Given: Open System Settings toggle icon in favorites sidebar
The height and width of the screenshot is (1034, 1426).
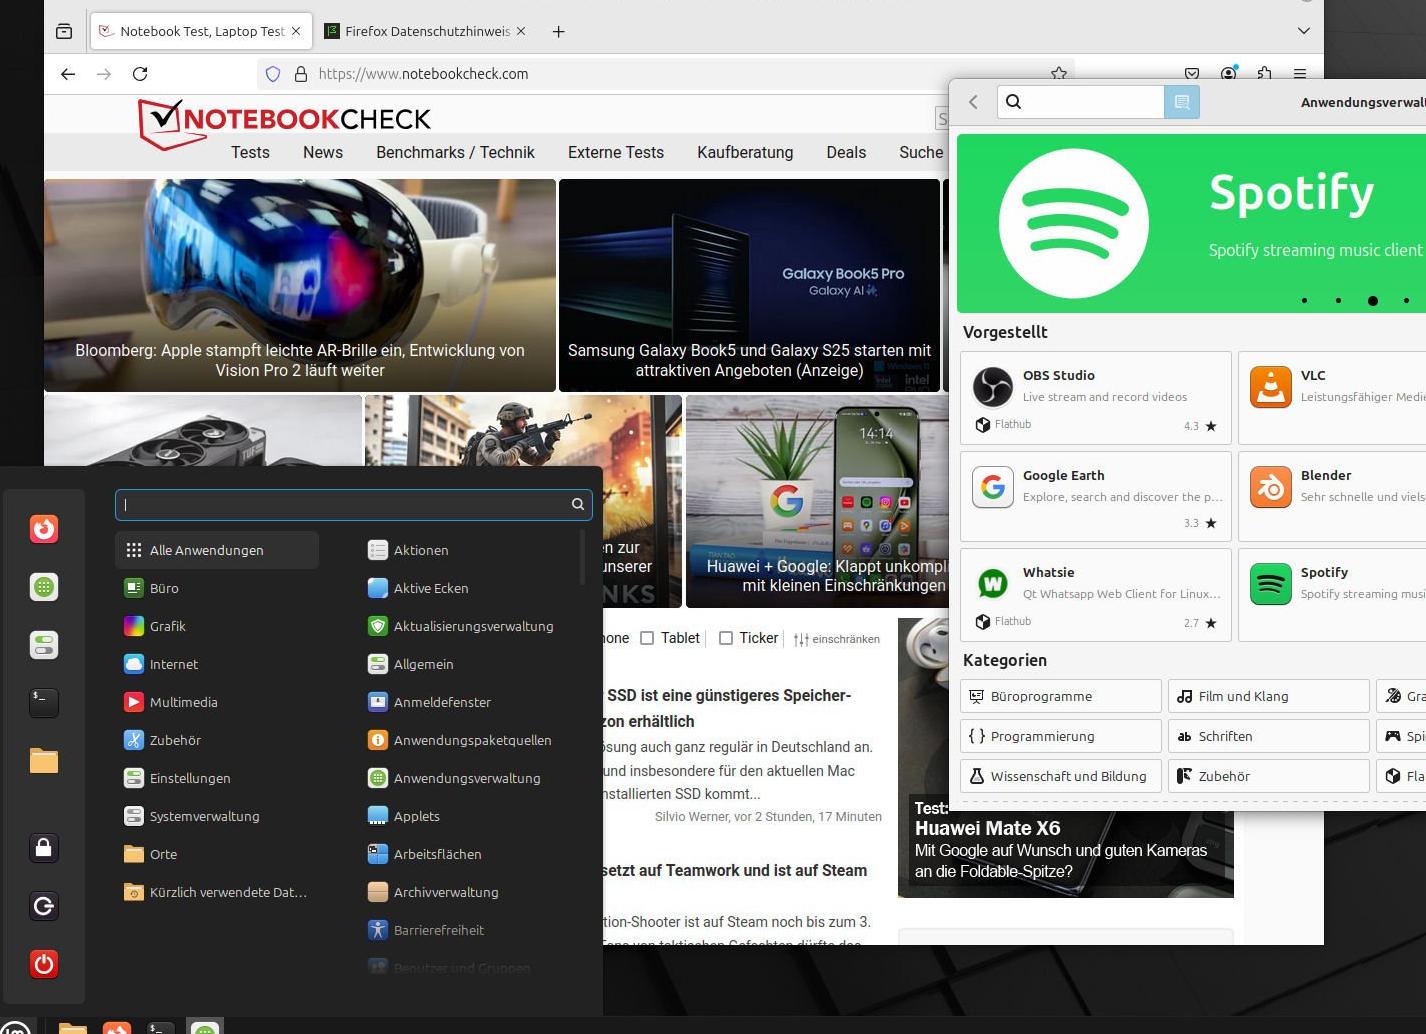Looking at the screenshot, I should click(x=44, y=645).
